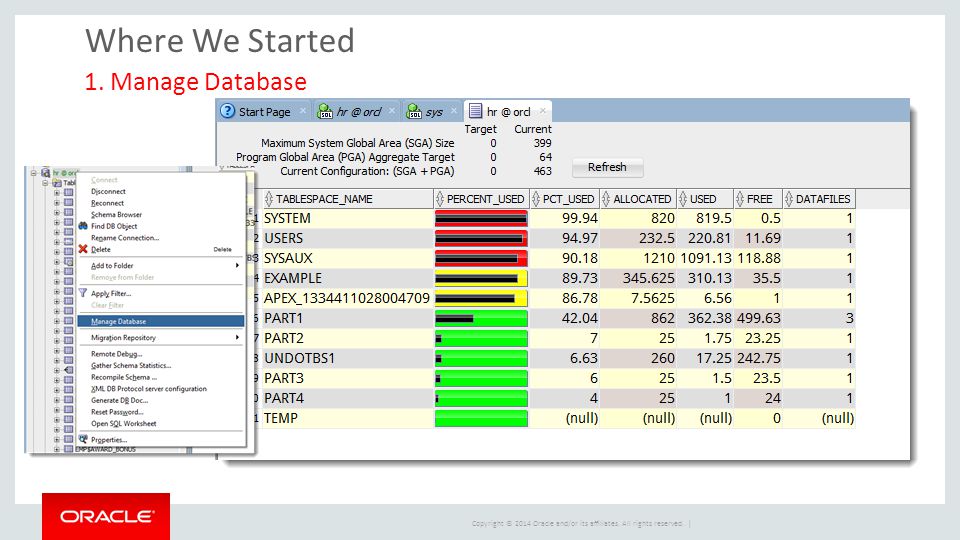The width and height of the screenshot is (960, 540).
Task: Click the report icon on active hr @ orcl tab
Action: click(476, 111)
